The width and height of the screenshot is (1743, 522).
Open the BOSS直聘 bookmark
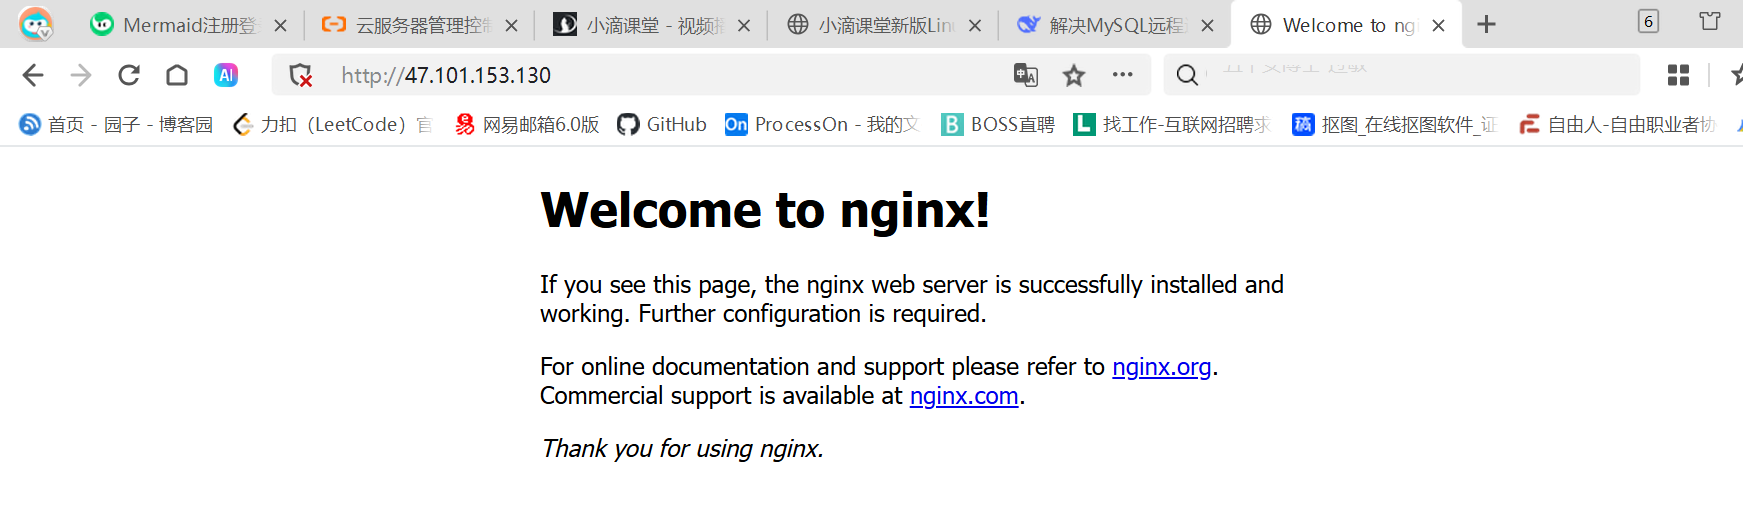998,124
